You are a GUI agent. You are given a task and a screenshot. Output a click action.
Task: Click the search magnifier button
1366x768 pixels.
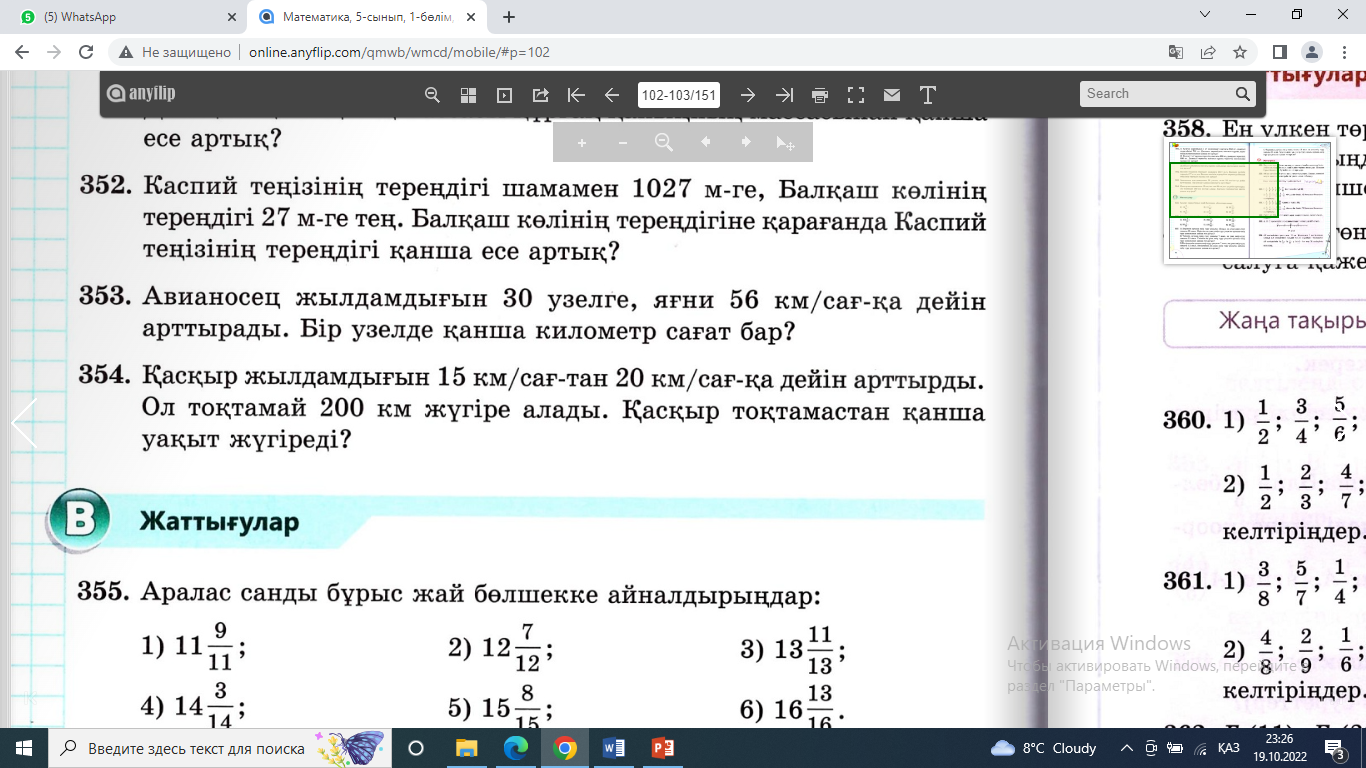[x=1243, y=94]
